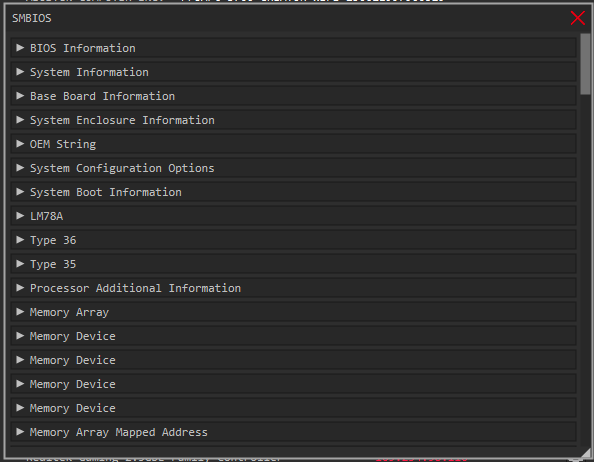Click the arrow beside System Configuration Options
The width and height of the screenshot is (594, 462).
click(x=20, y=168)
